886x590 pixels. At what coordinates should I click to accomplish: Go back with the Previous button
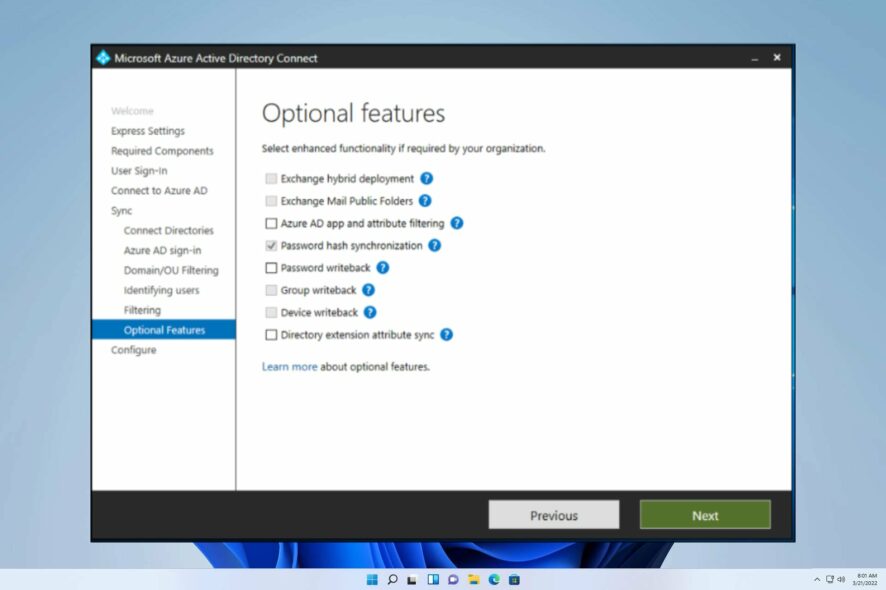tap(554, 515)
